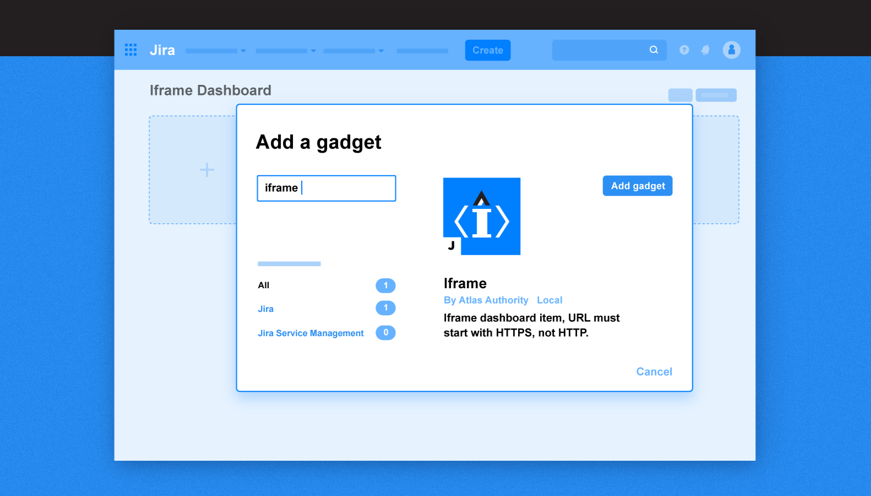Screen dimensions: 871x496
Task: Click the count badge beside All
Action: coord(386,285)
